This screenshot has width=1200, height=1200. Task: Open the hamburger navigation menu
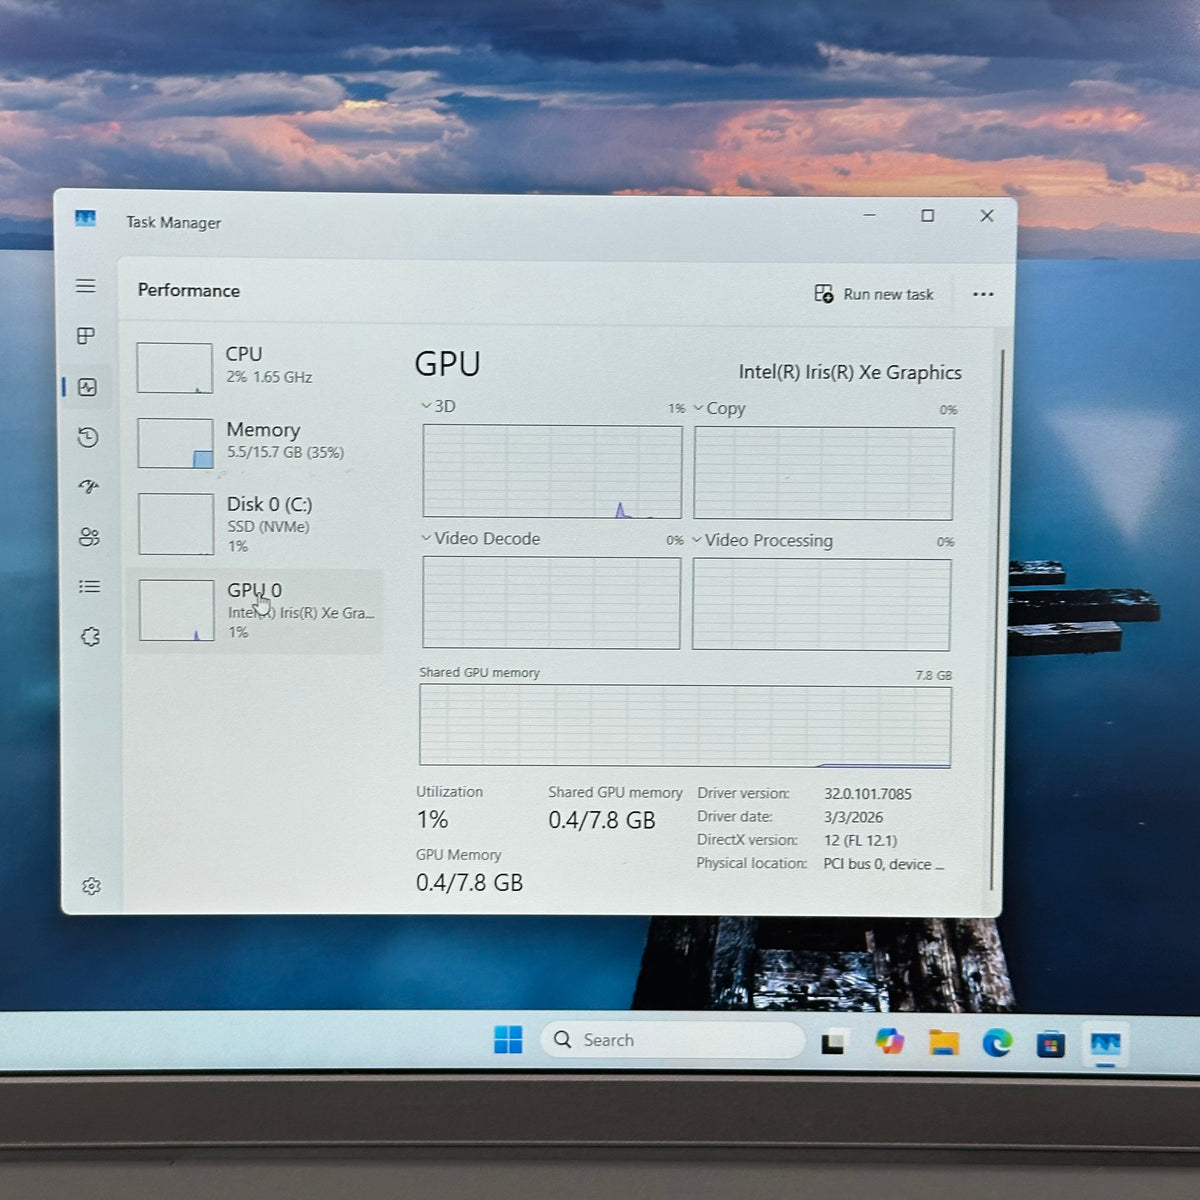point(86,286)
